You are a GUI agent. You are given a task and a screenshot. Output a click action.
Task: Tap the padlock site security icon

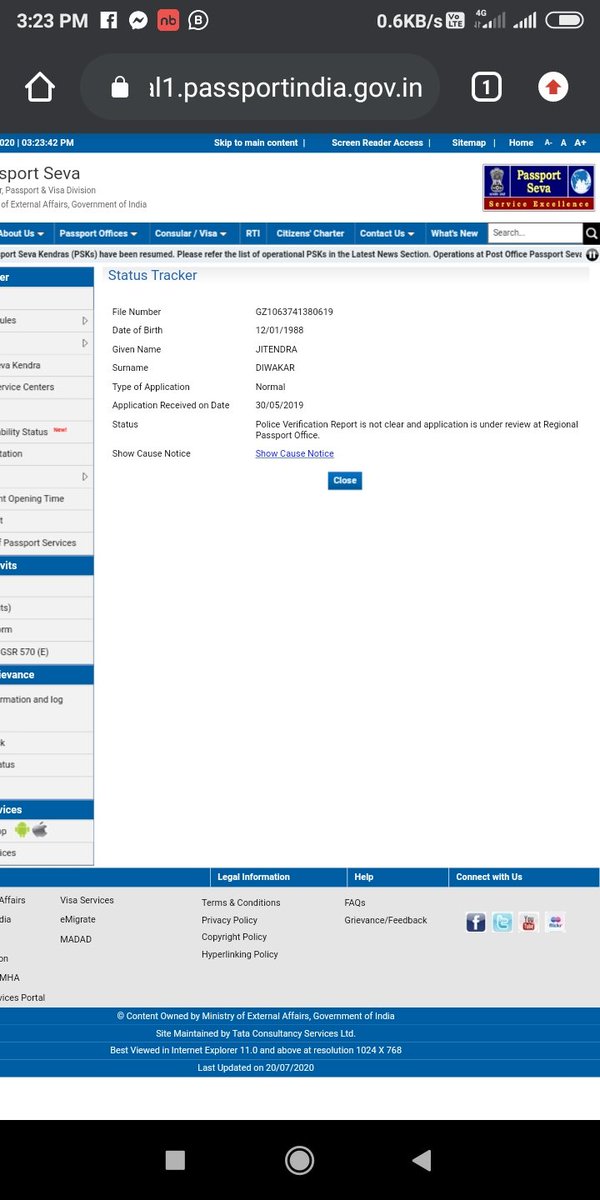coord(120,88)
